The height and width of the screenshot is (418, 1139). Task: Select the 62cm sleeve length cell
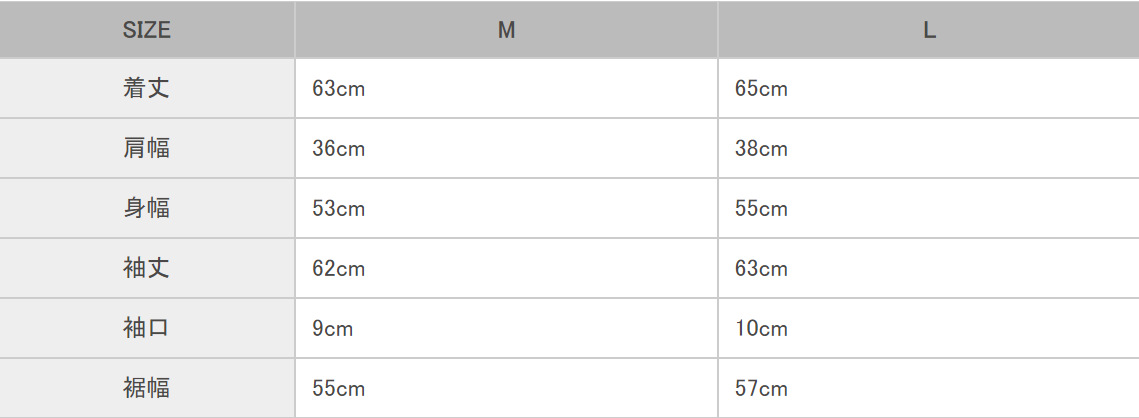pyautogui.click(x=338, y=269)
